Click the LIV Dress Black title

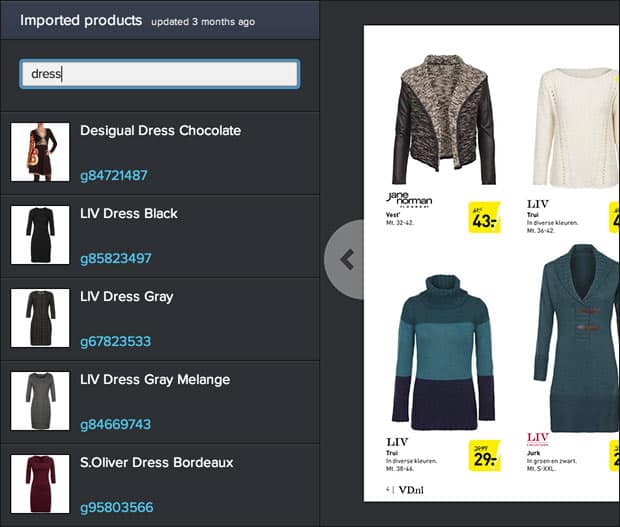129,214
